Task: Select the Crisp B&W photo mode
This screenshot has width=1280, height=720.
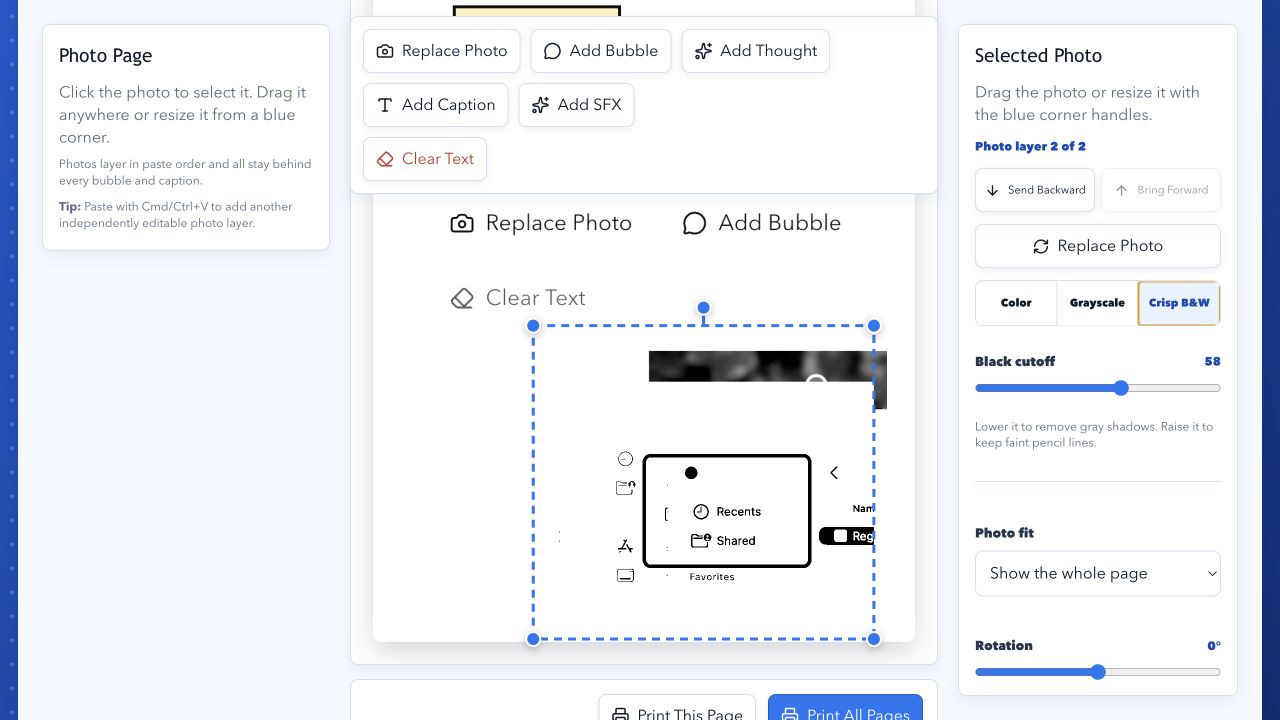Action: (1179, 303)
